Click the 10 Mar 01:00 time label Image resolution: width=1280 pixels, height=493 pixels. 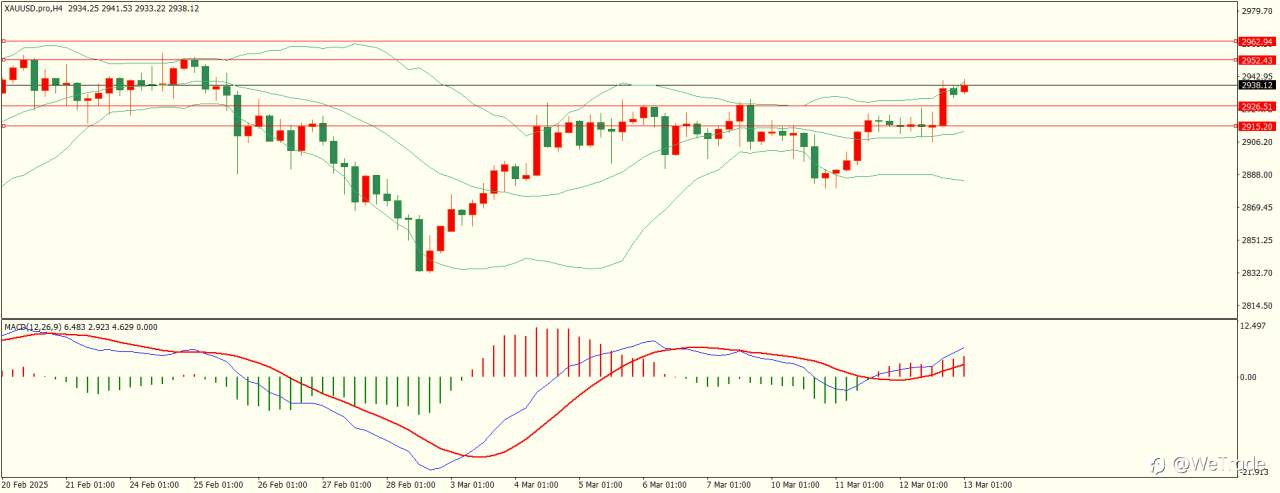click(793, 485)
